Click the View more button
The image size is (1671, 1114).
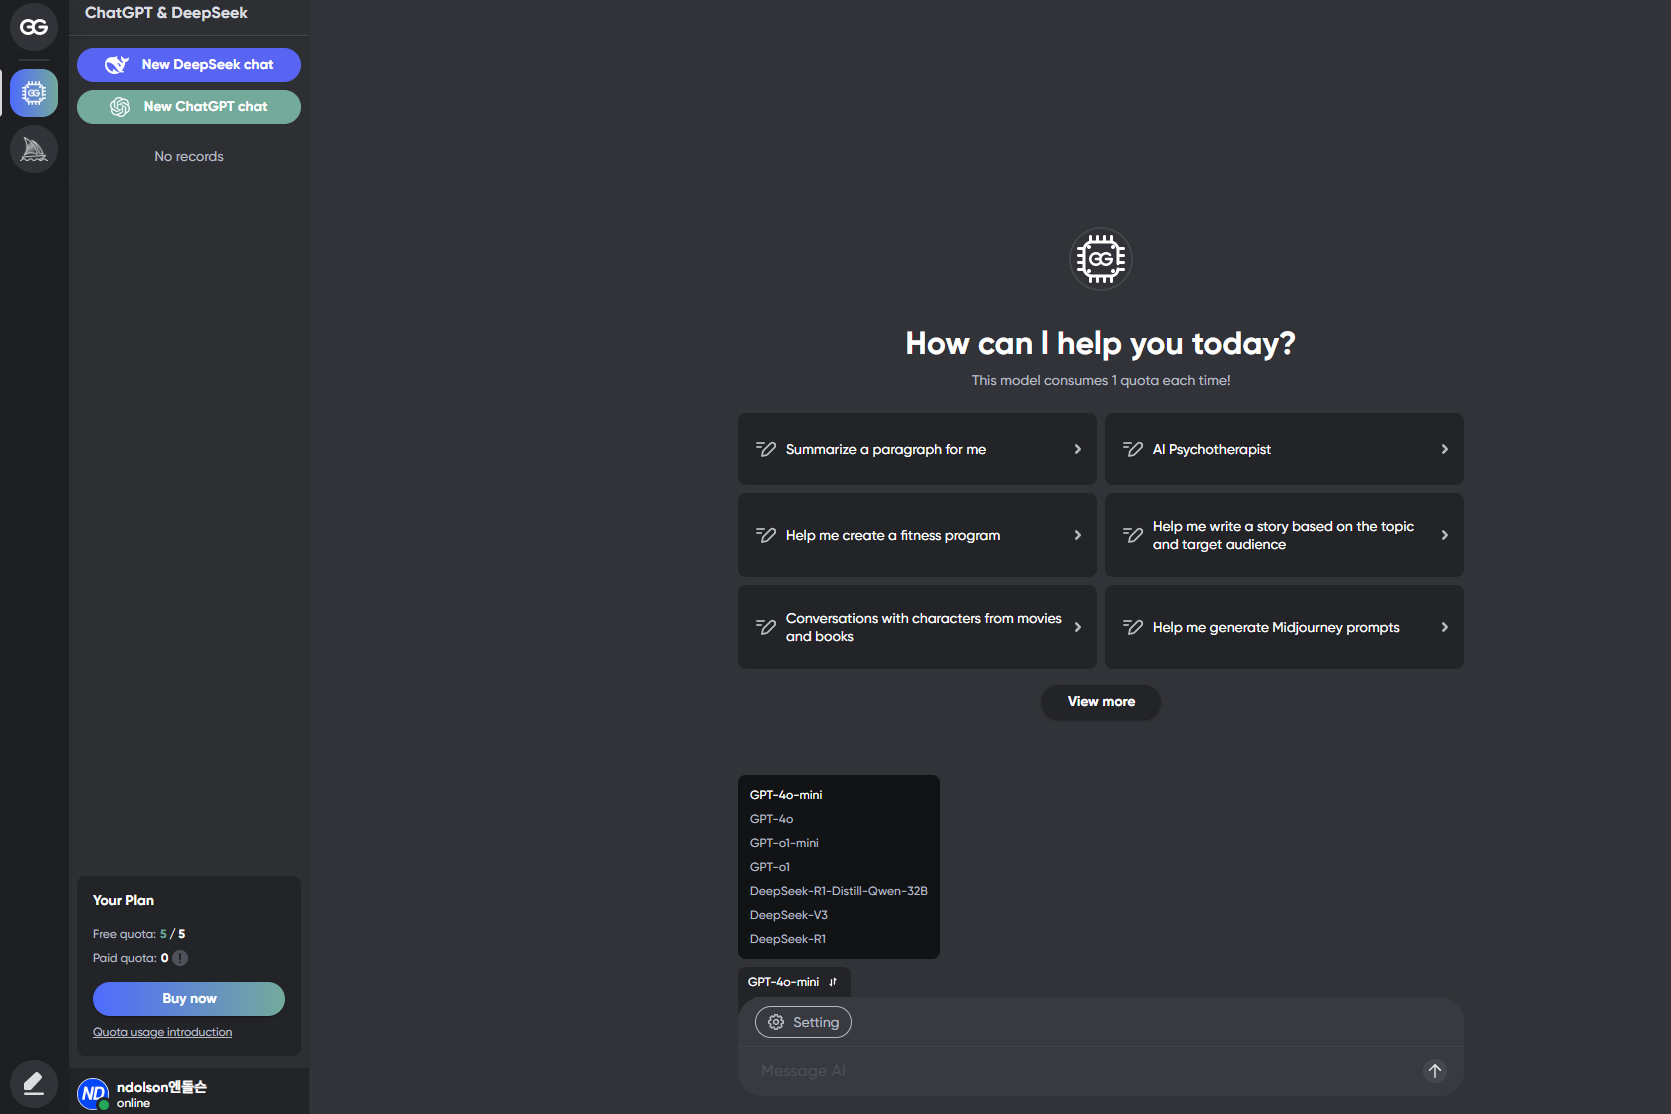pos(1101,702)
